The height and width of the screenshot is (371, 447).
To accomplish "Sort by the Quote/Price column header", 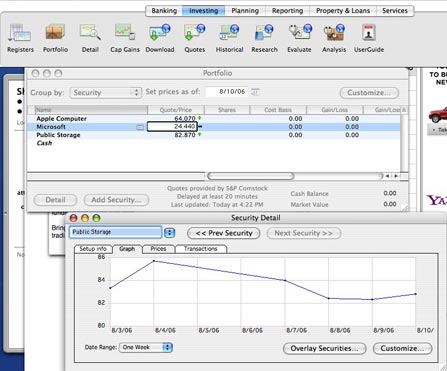I will click(176, 110).
